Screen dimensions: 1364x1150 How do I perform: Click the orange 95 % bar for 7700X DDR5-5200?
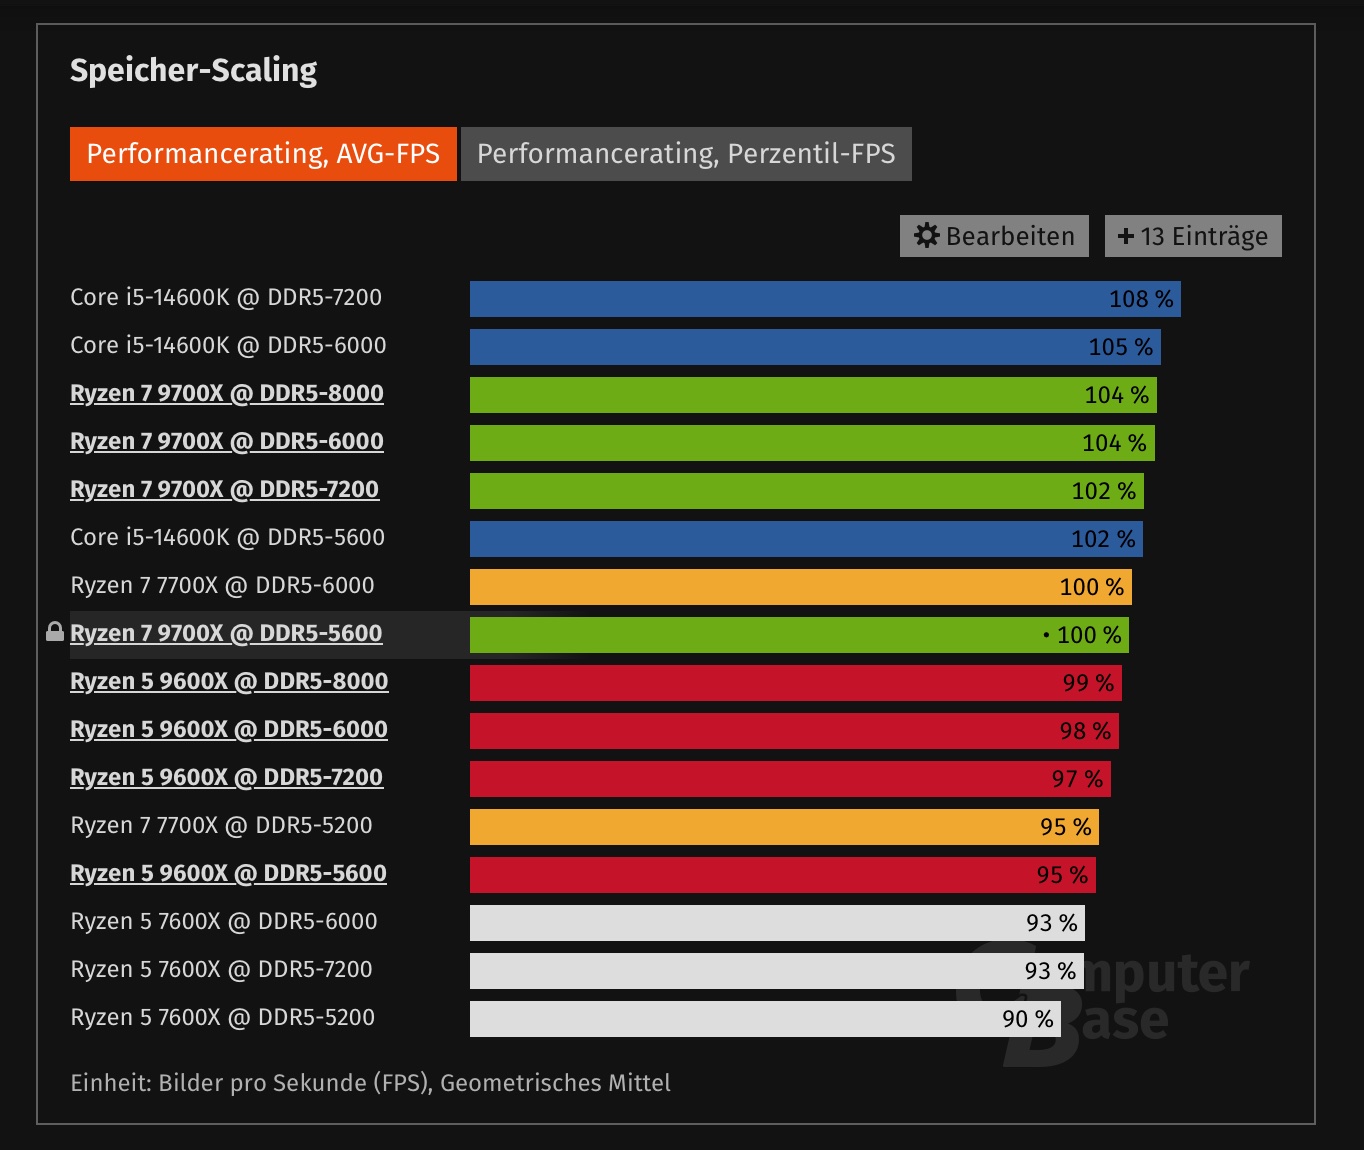tap(784, 827)
